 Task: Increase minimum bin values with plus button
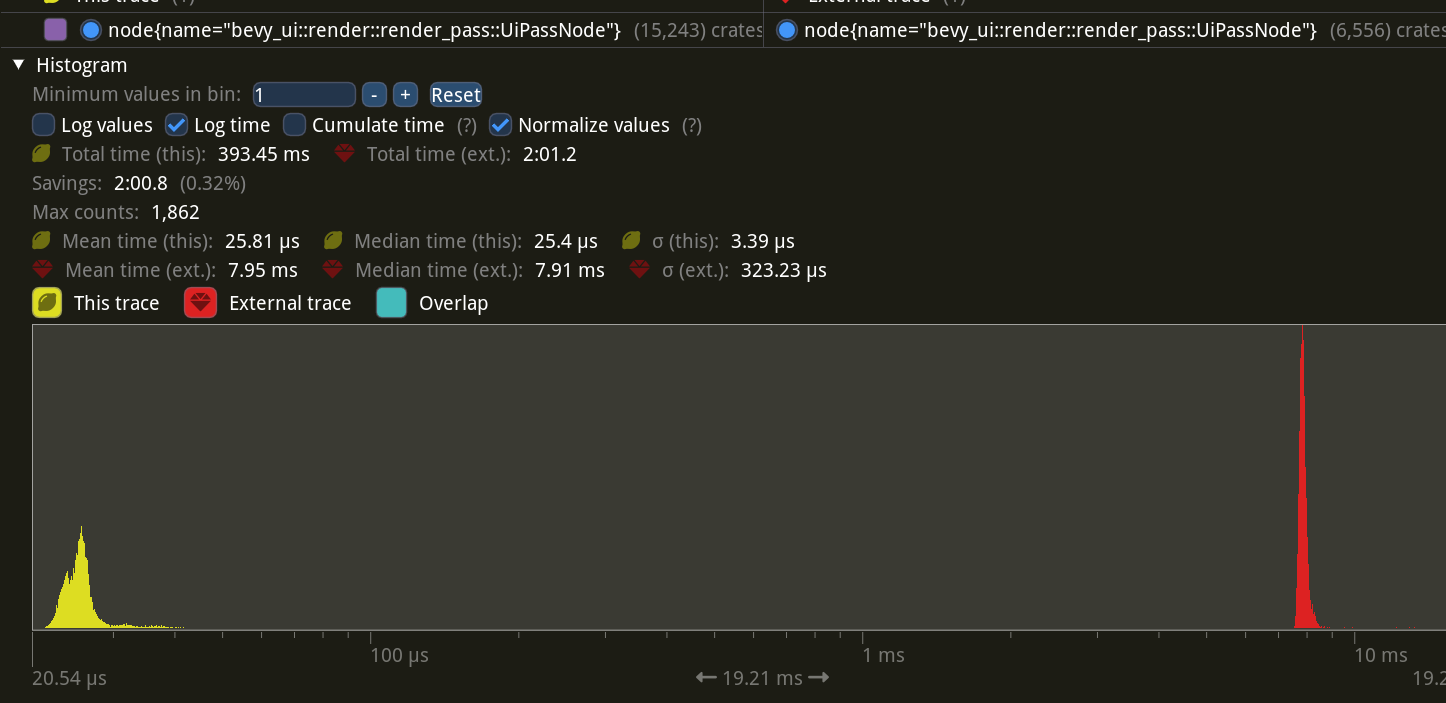[405, 95]
